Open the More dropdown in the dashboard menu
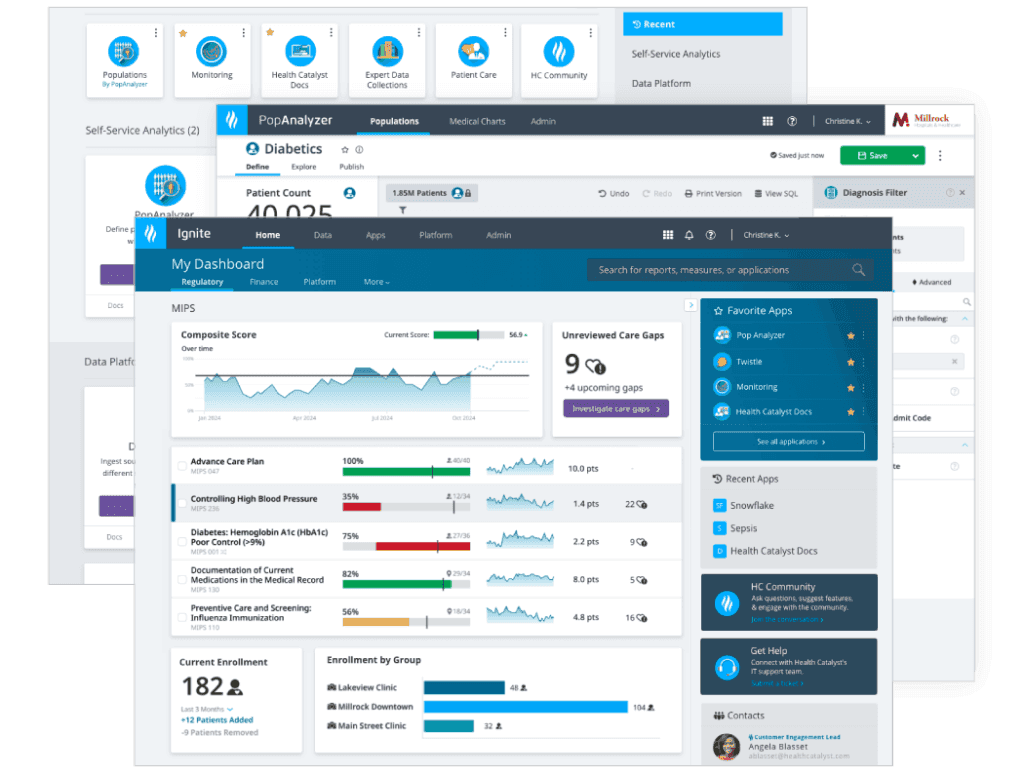This screenshot has width=1024, height=775. tap(376, 282)
